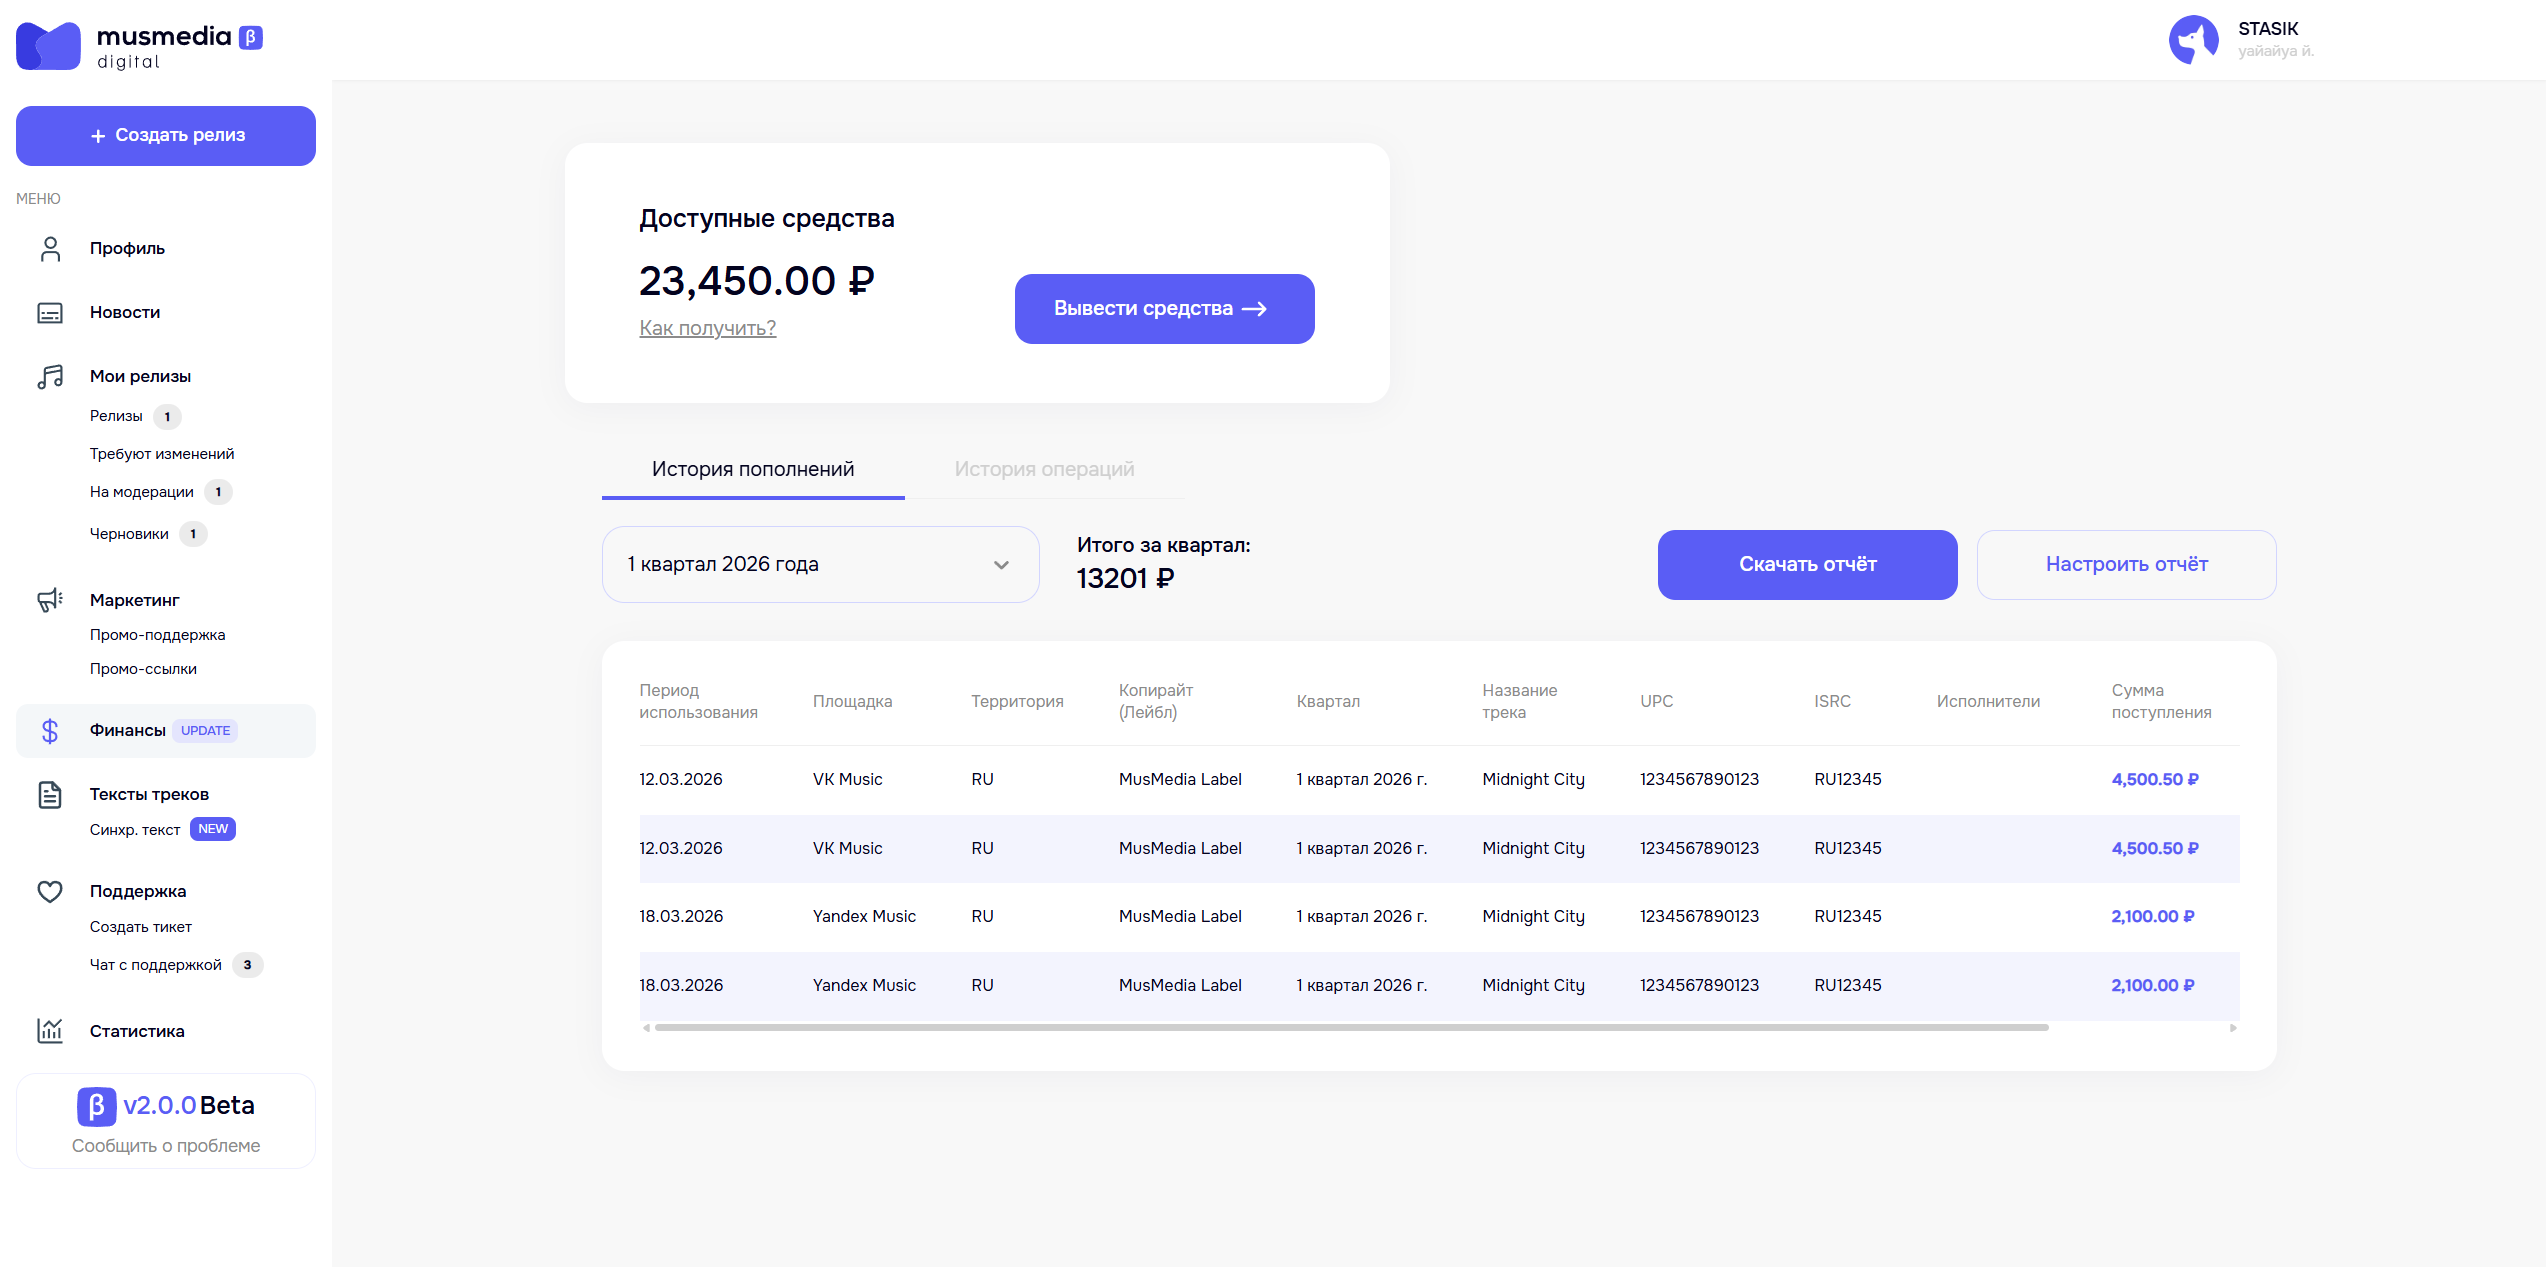Click the Создать релиз button
Screen dimensions: 2546x1267
pos(166,136)
